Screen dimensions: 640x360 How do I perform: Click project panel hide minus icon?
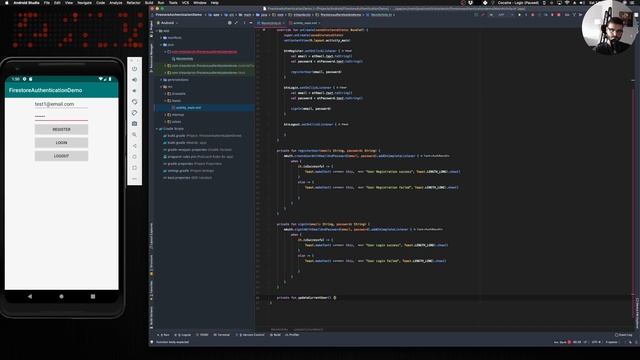[251, 23]
